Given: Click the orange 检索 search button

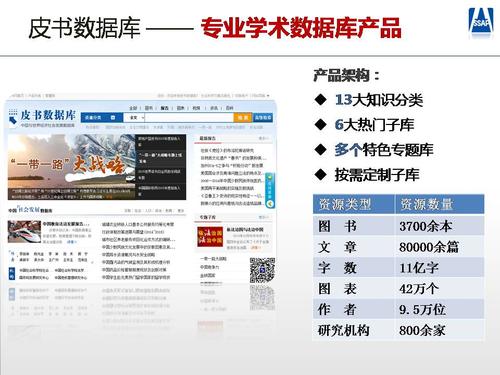Looking at the screenshot, I should pos(243,117).
